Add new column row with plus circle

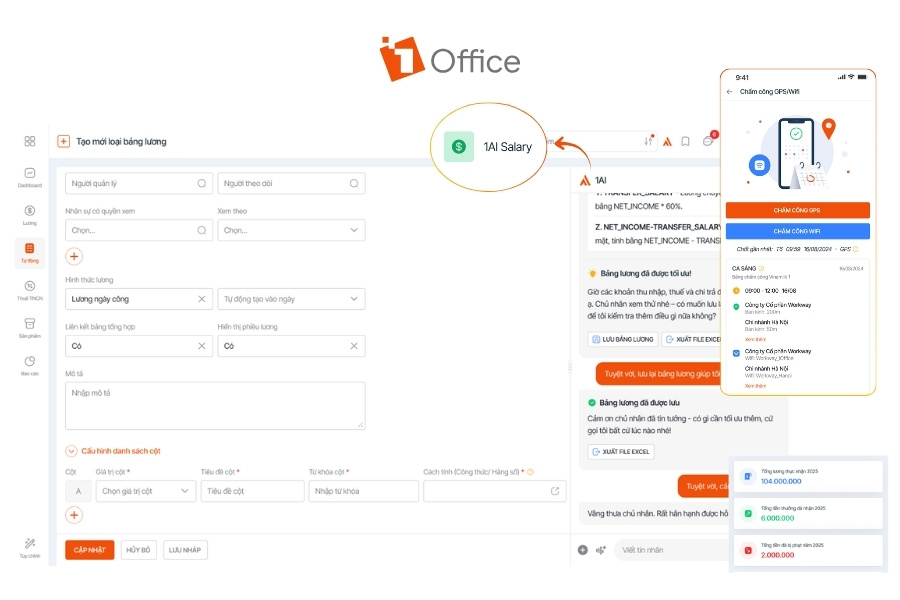click(x=74, y=515)
